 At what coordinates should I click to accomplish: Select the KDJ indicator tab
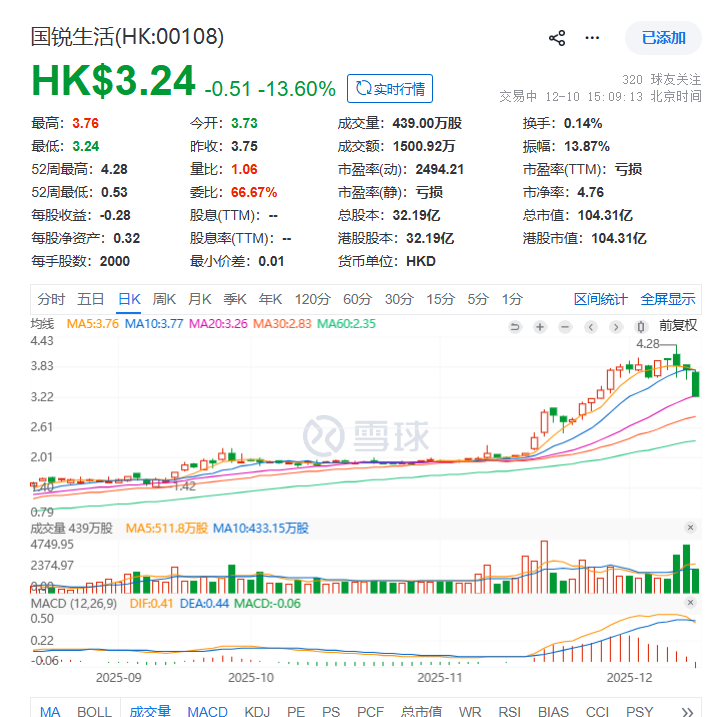coord(257,711)
